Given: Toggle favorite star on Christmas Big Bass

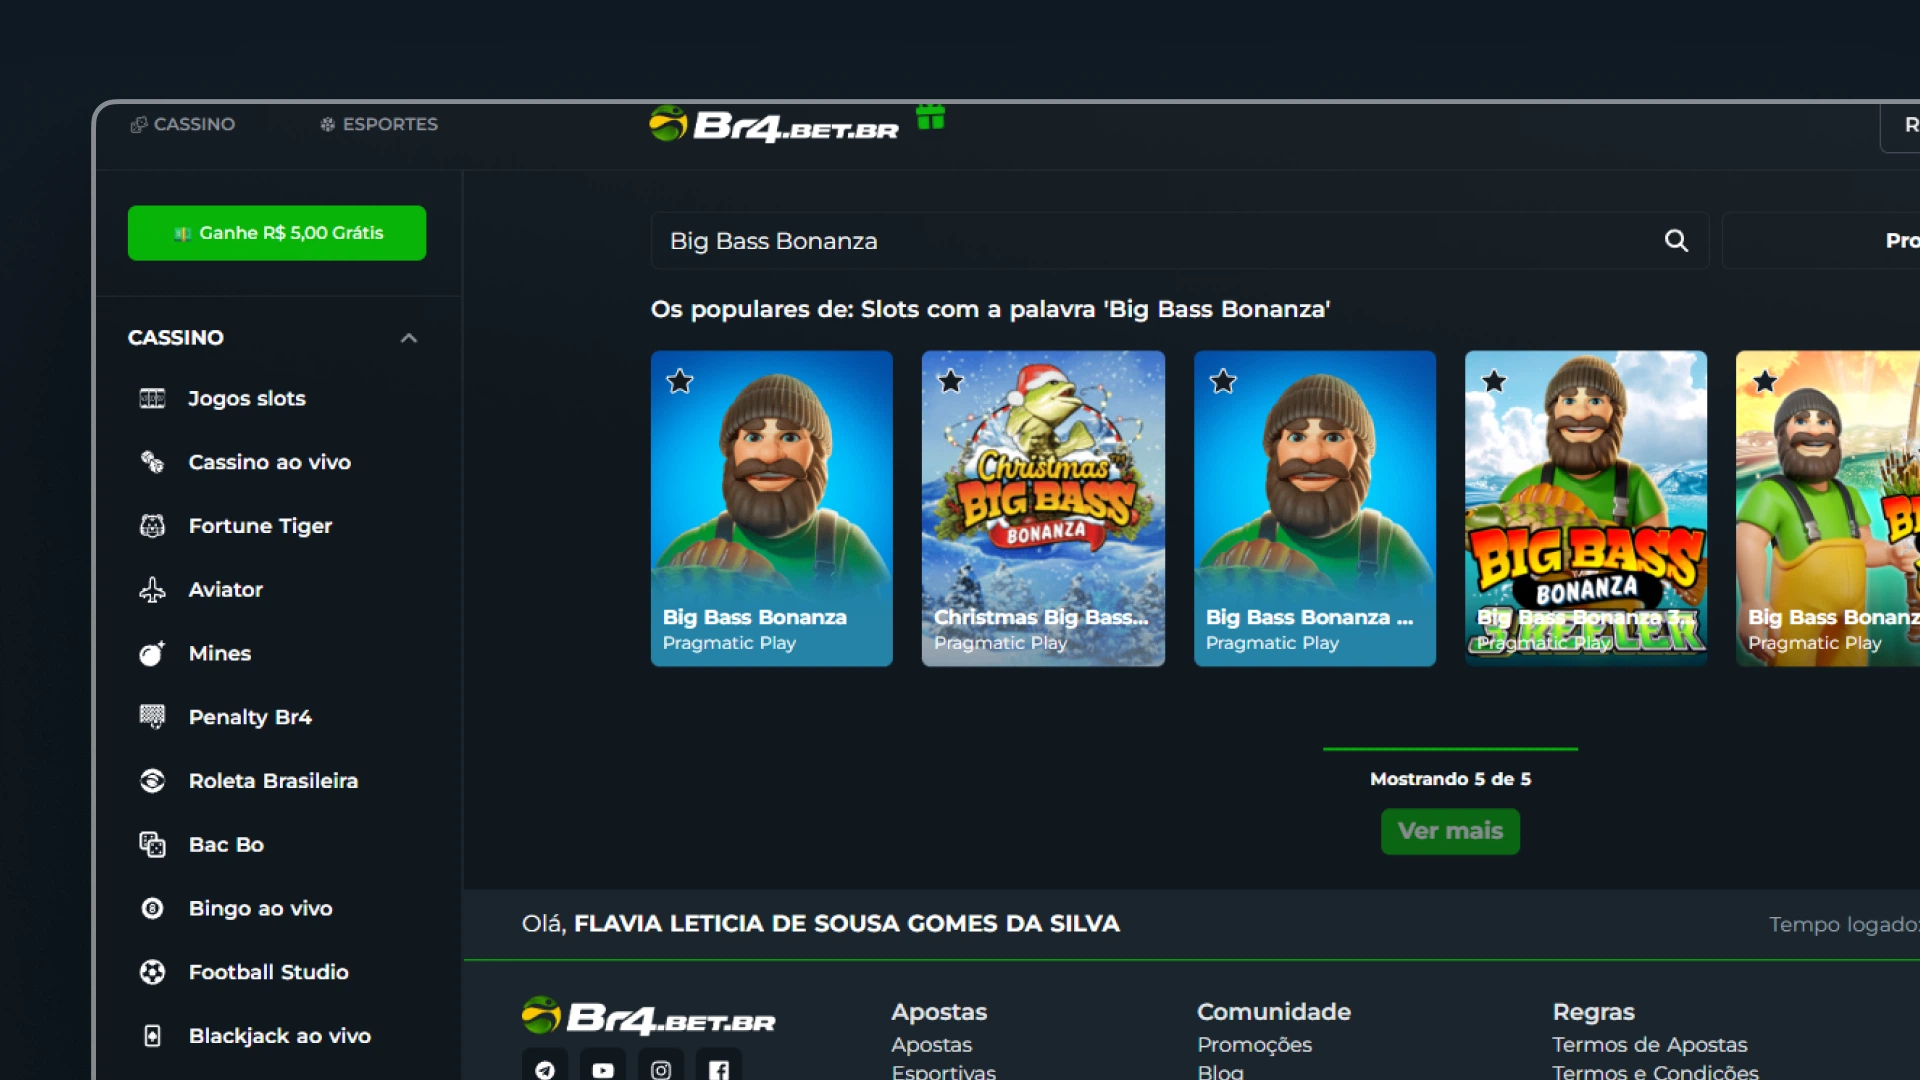Looking at the screenshot, I should click(951, 381).
